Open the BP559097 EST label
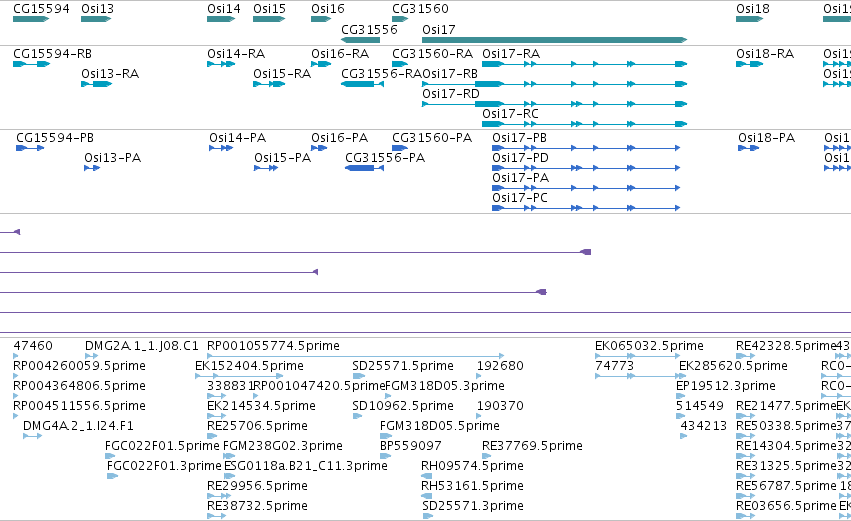The image size is (851, 521). point(411,446)
